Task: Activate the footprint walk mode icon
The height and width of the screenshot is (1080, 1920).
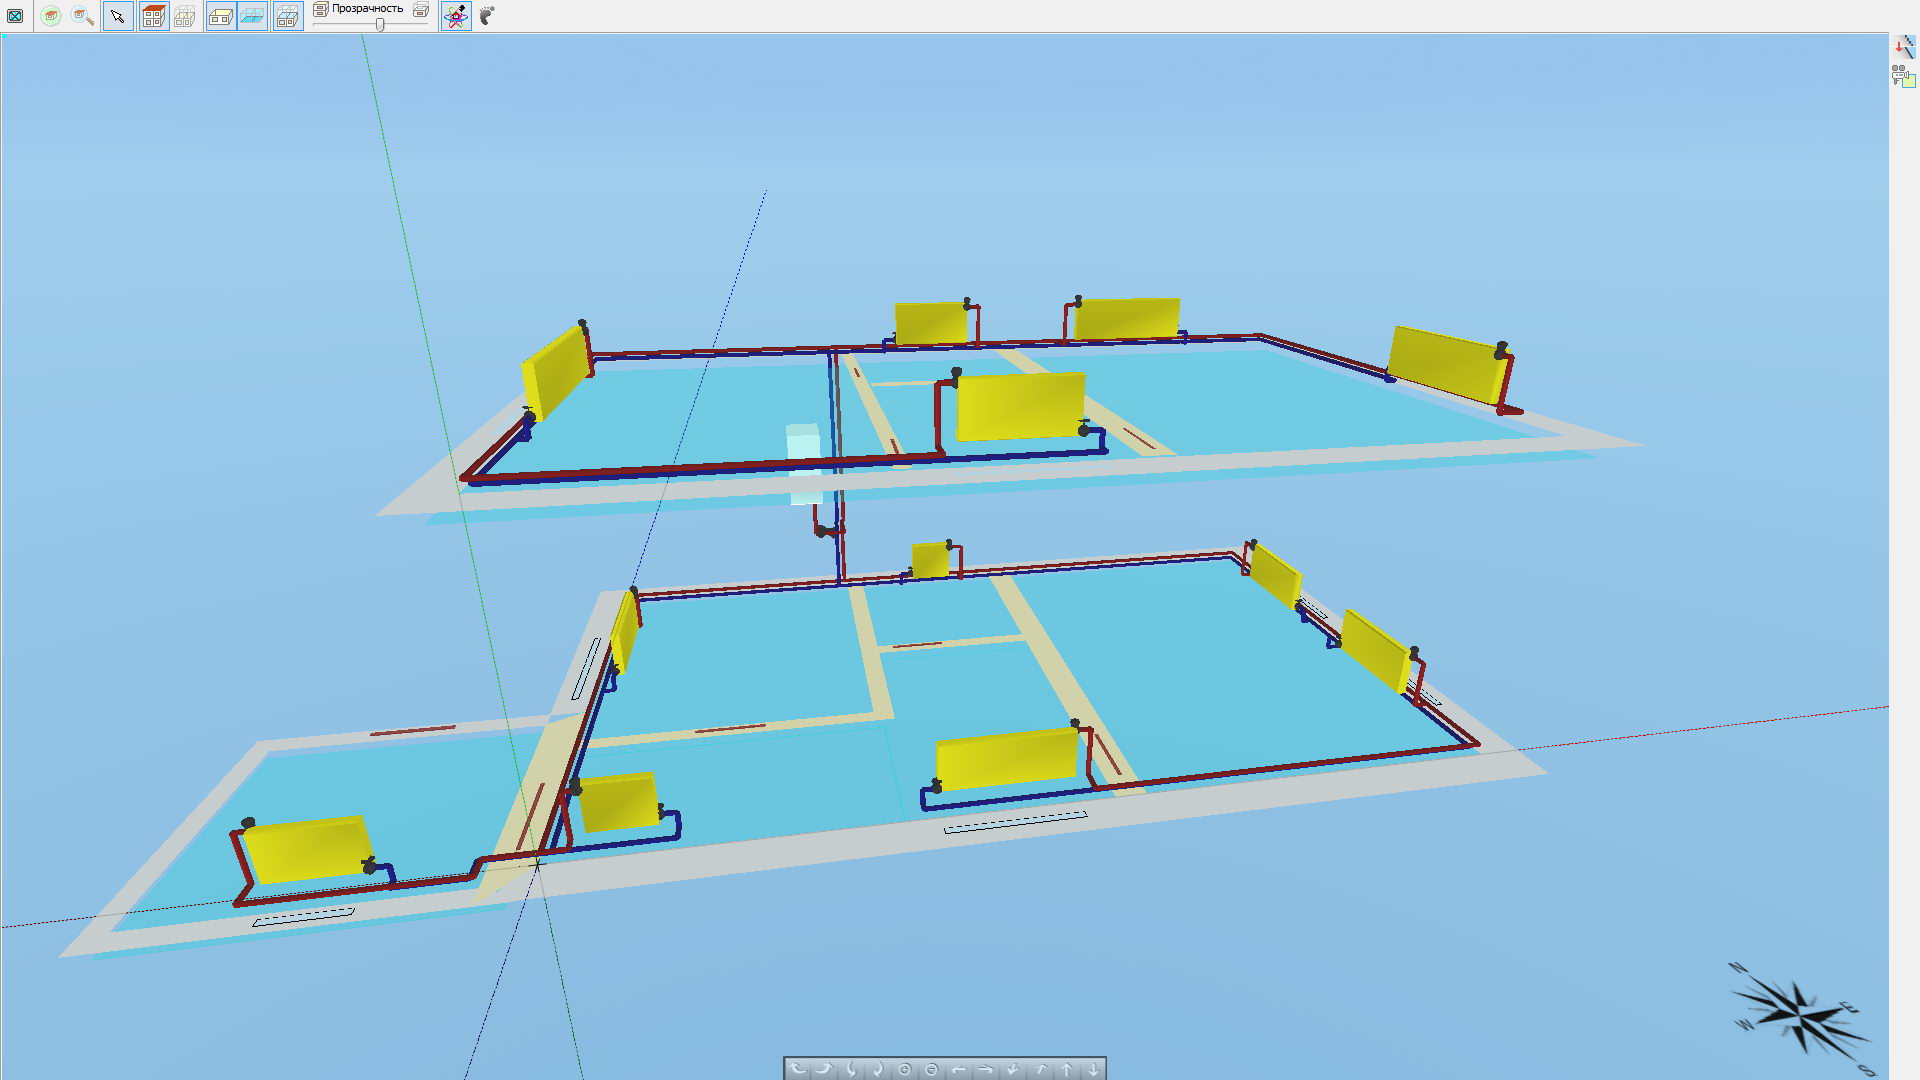Action: coord(487,16)
